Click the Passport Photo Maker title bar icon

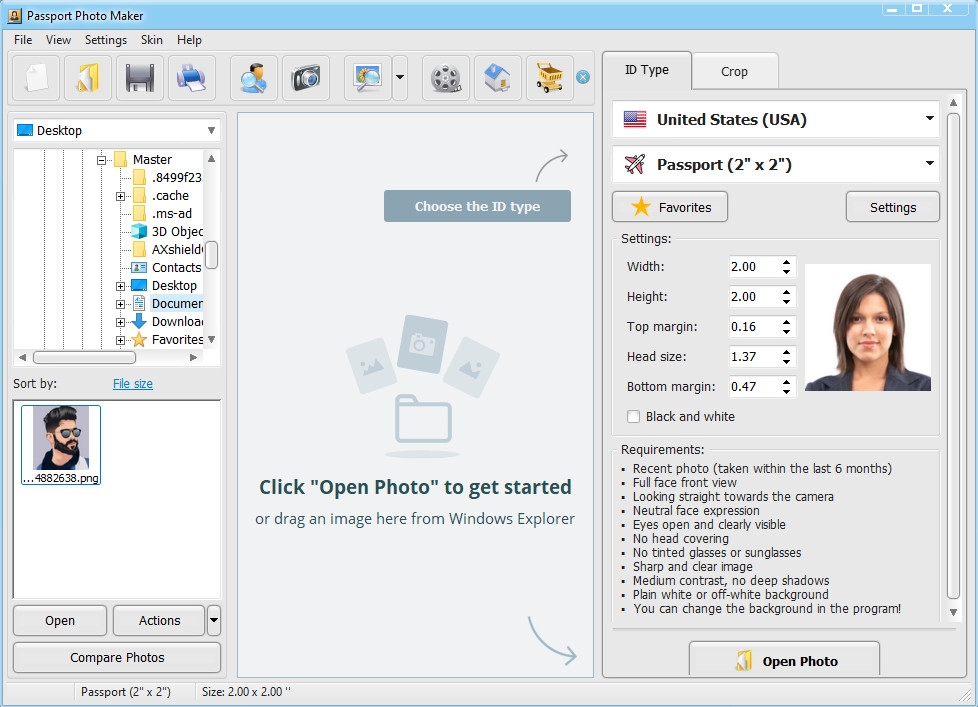point(15,16)
